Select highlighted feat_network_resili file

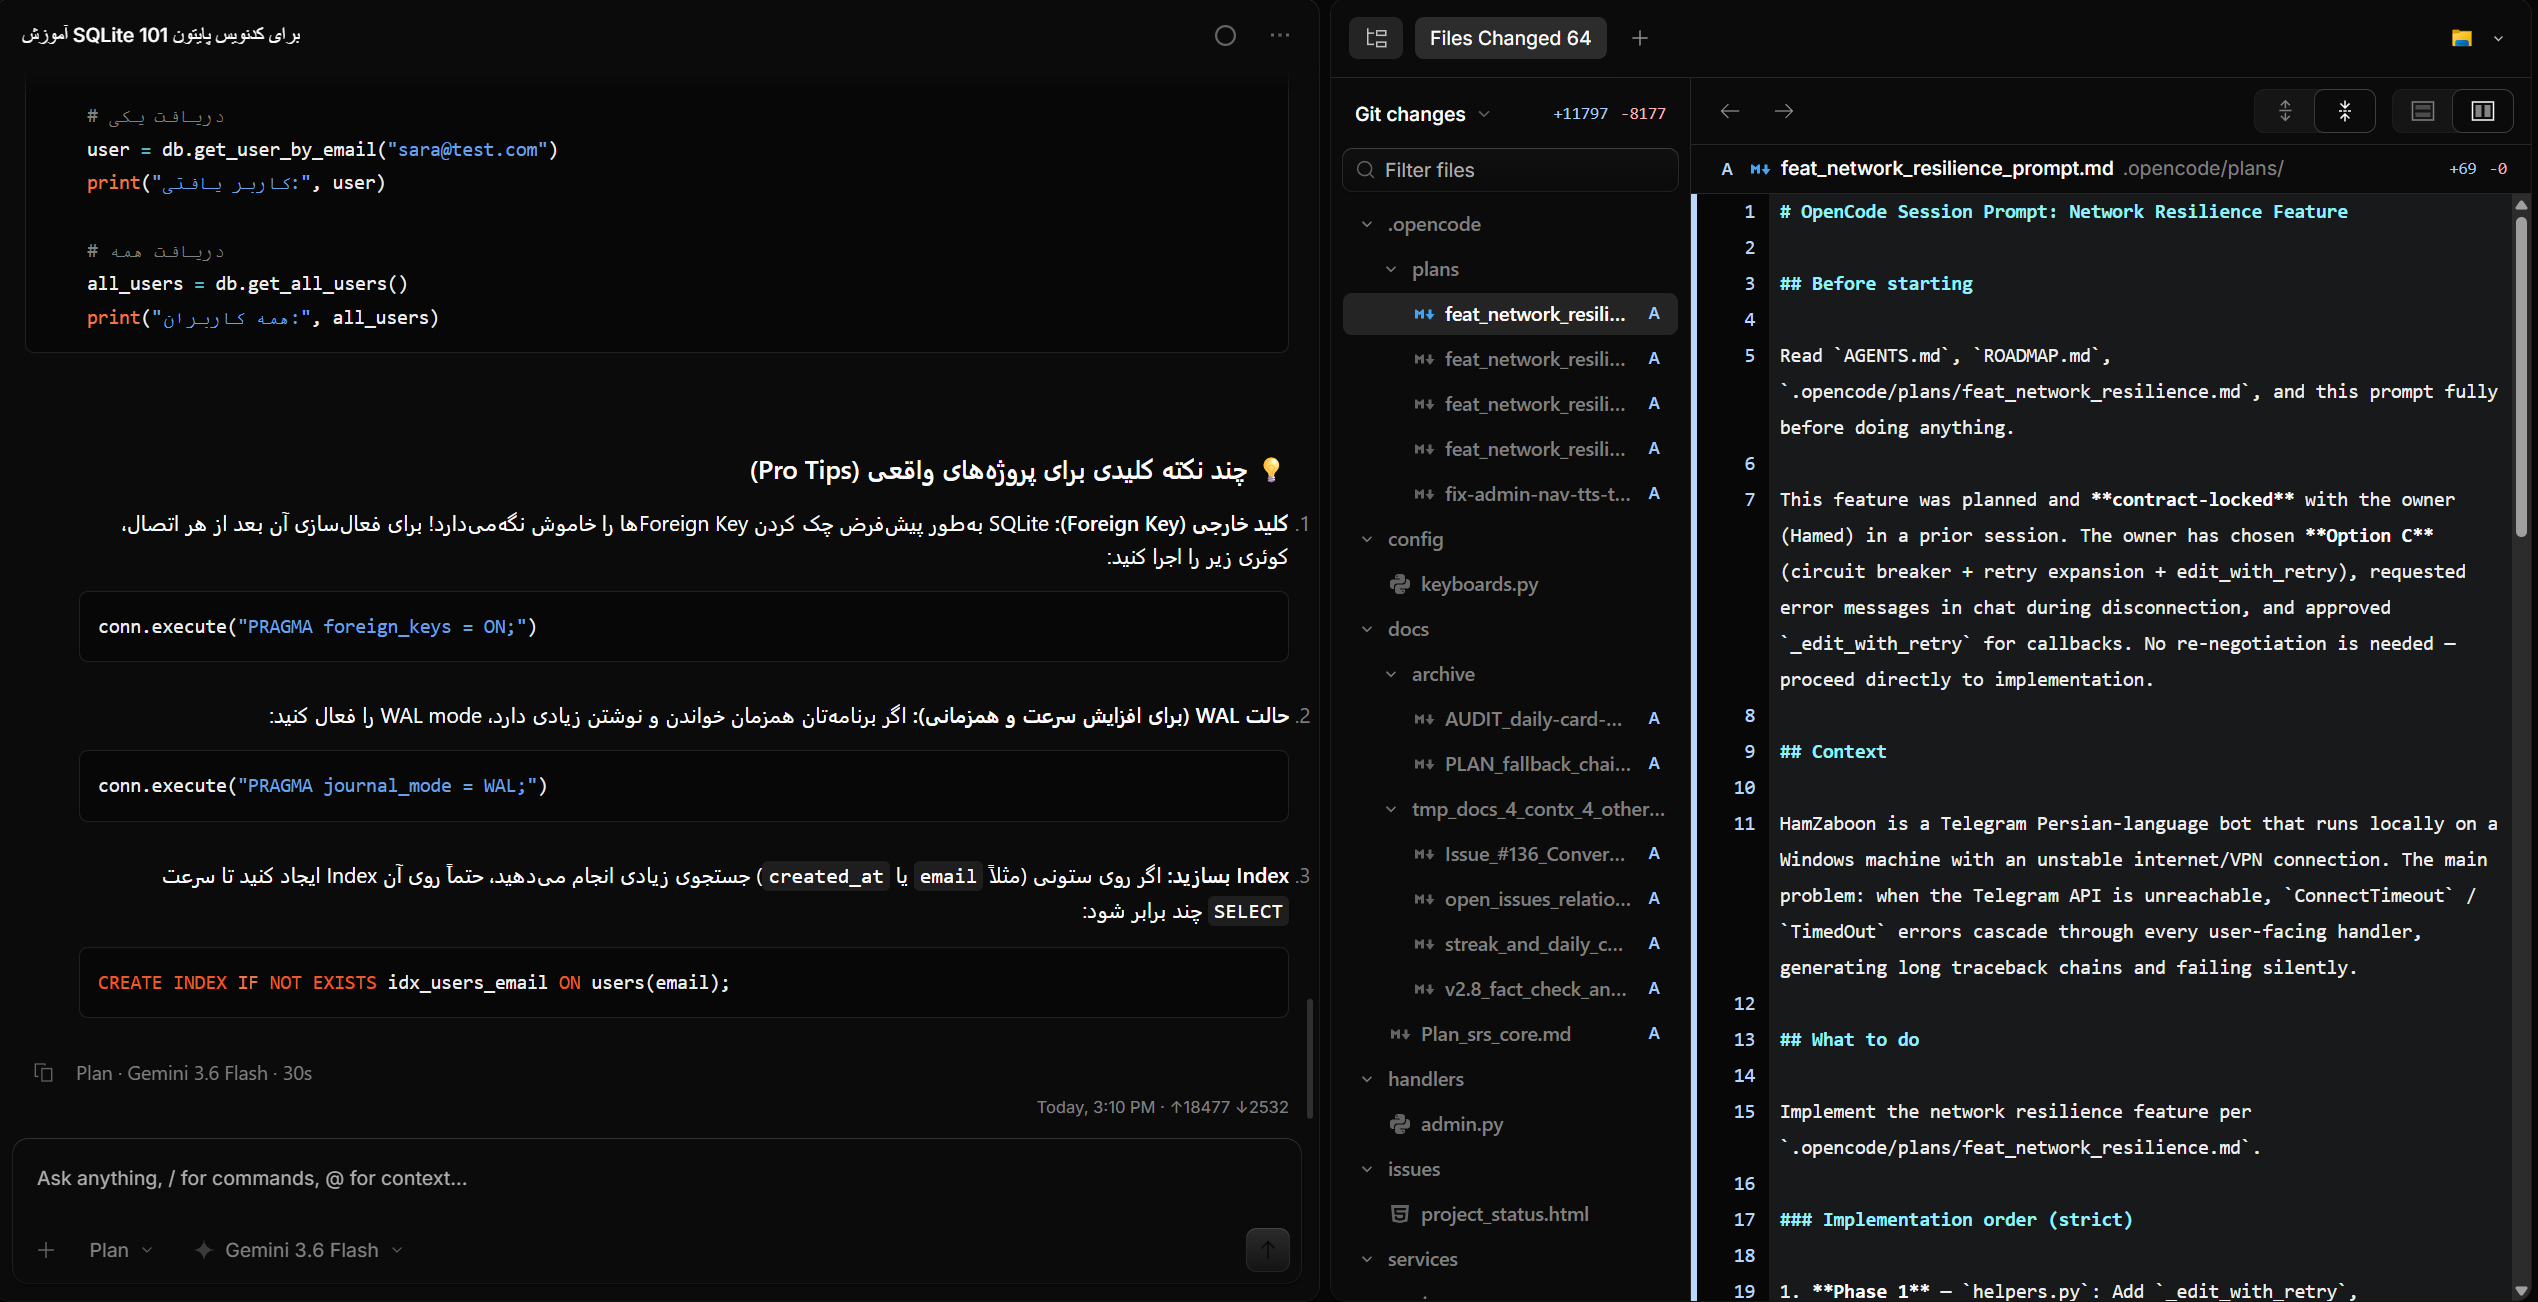1510,314
